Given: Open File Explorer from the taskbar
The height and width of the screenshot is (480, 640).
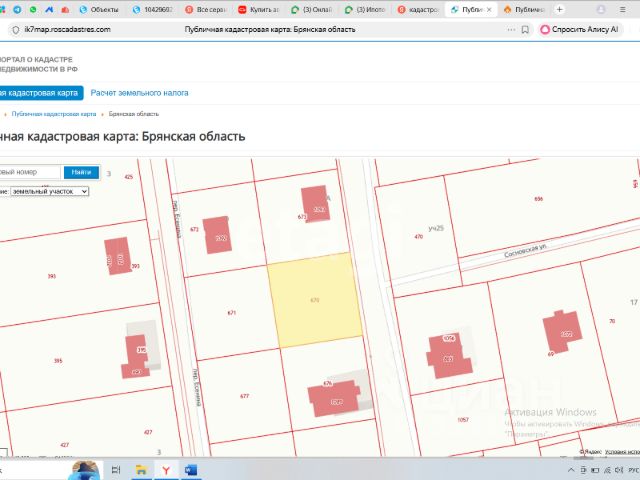Looking at the screenshot, I should [141, 470].
